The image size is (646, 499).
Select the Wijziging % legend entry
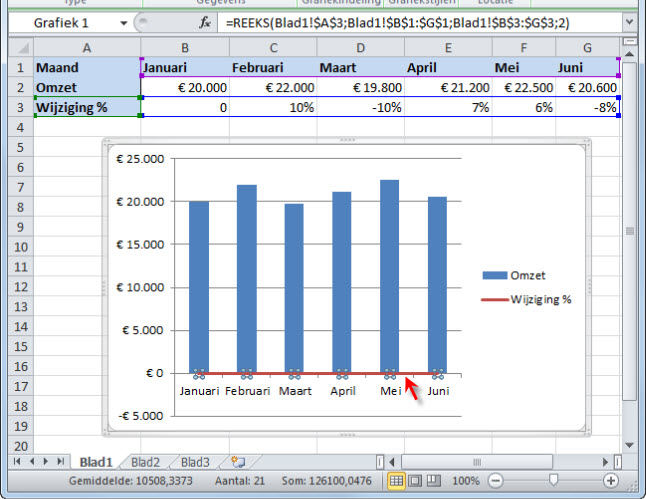(526, 300)
